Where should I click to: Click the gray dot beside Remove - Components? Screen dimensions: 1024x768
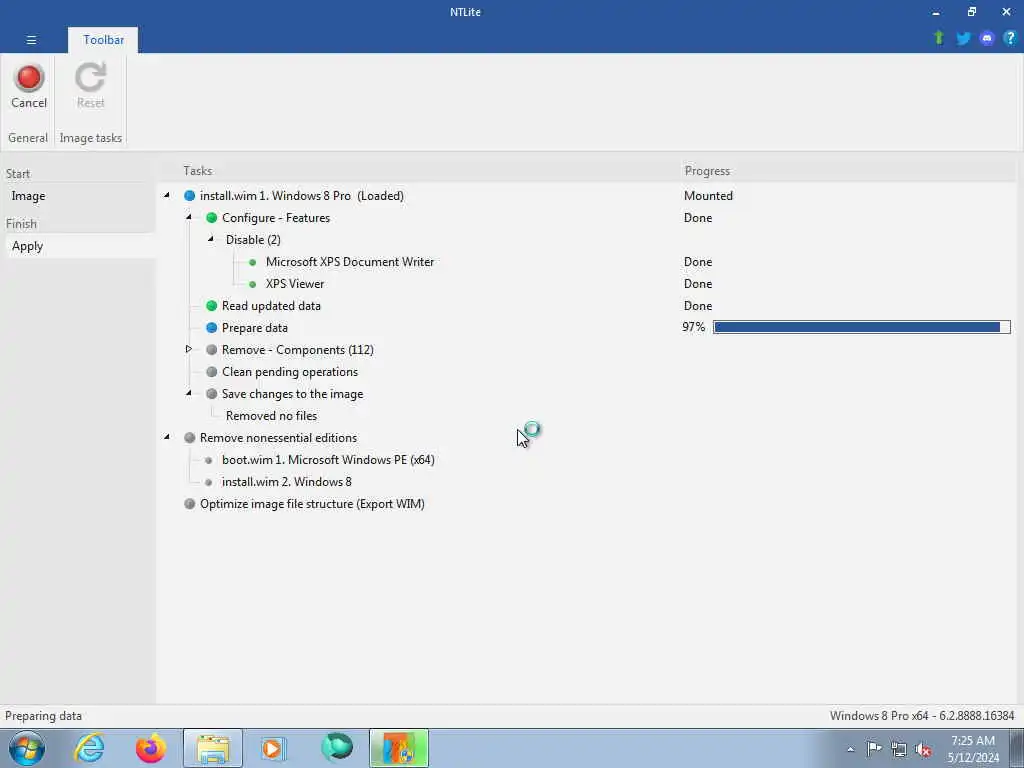click(x=212, y=350)
